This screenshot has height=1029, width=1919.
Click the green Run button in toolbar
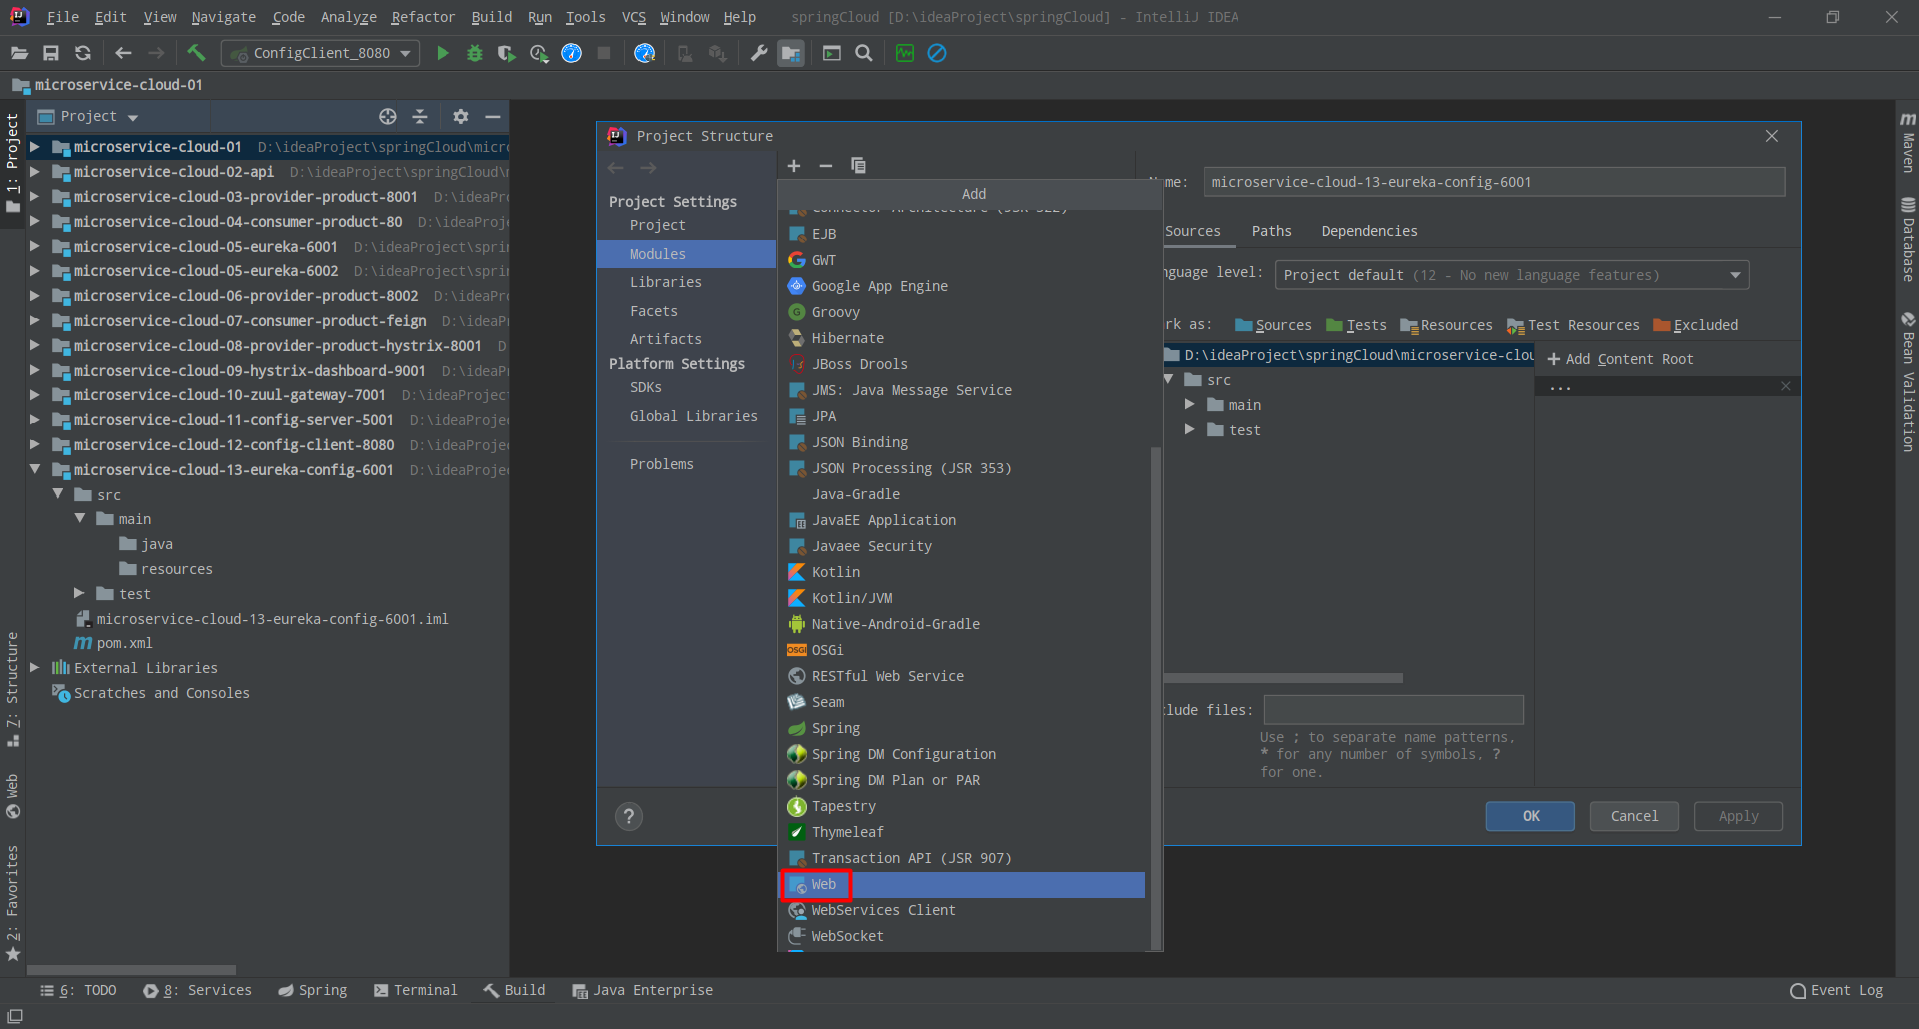[442, 53]
